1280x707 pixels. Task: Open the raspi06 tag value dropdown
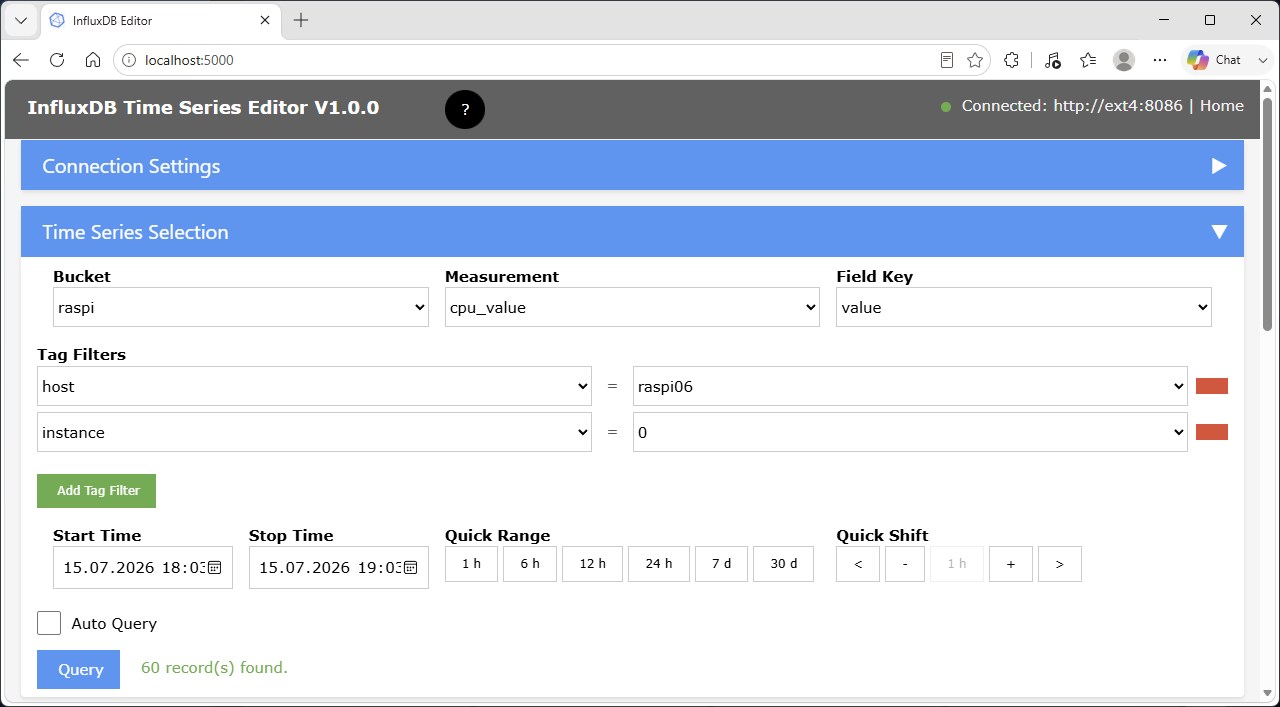910,386
